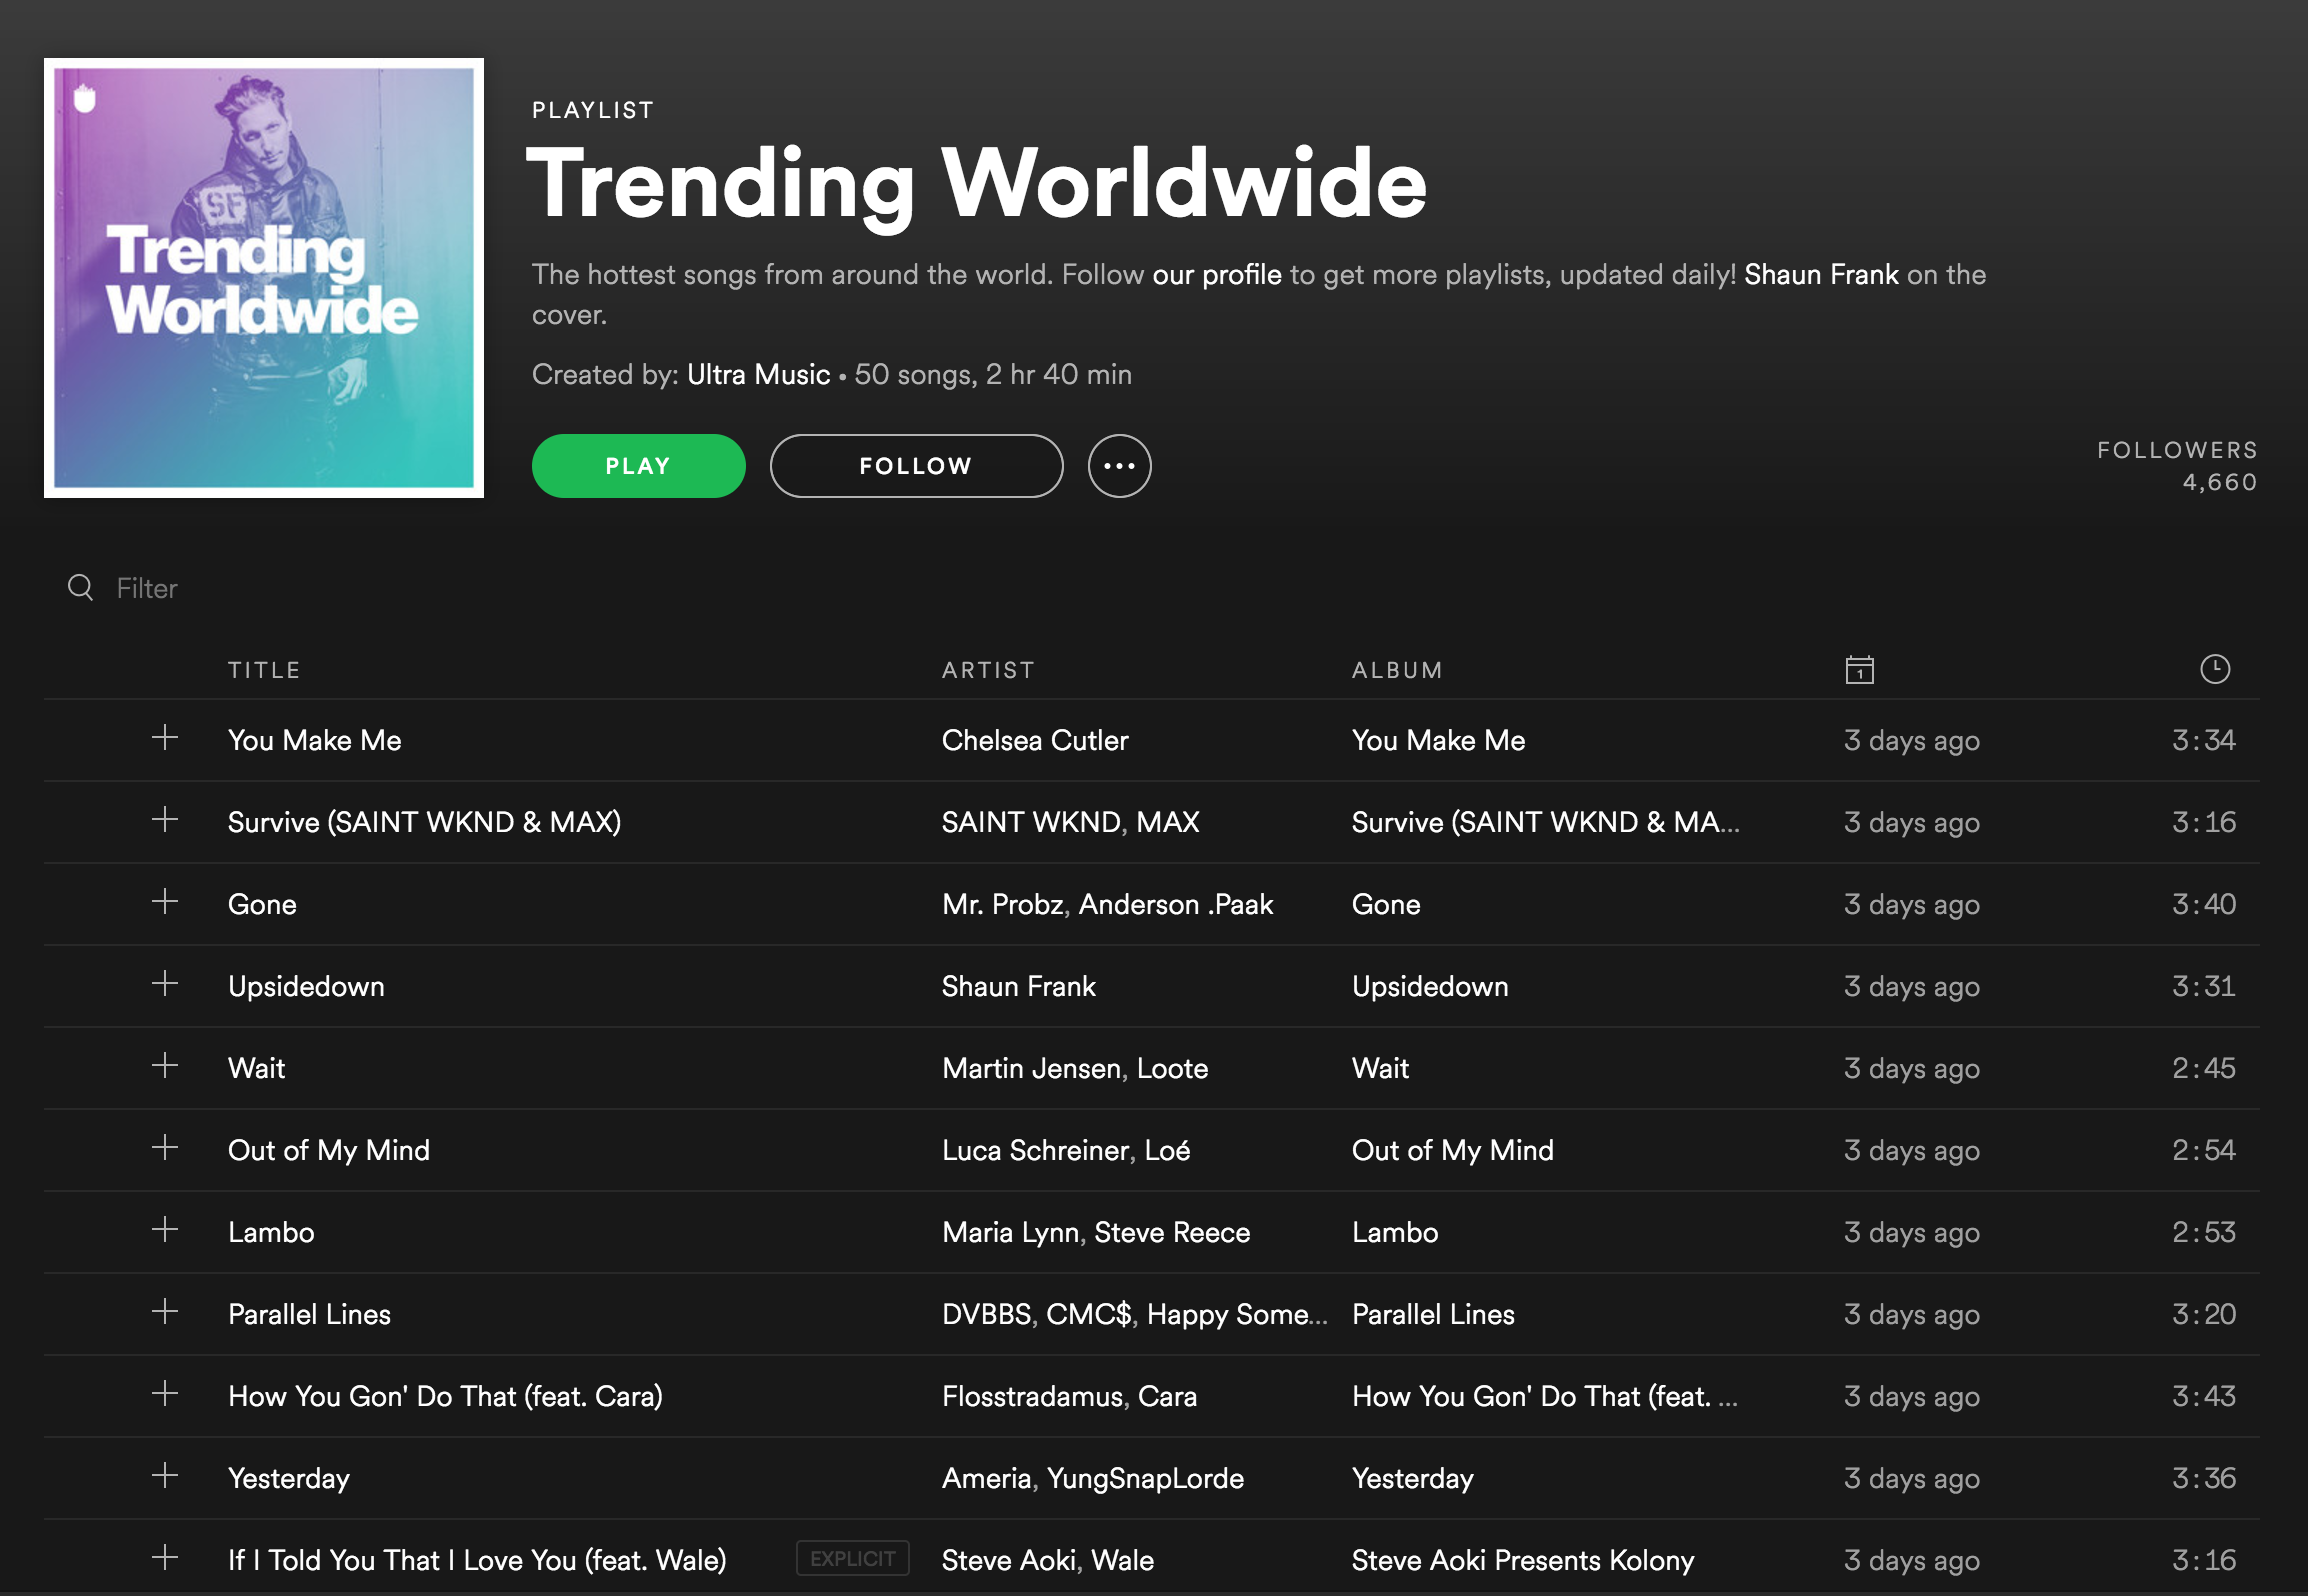Open artist Loé

click(1167, 1151)
